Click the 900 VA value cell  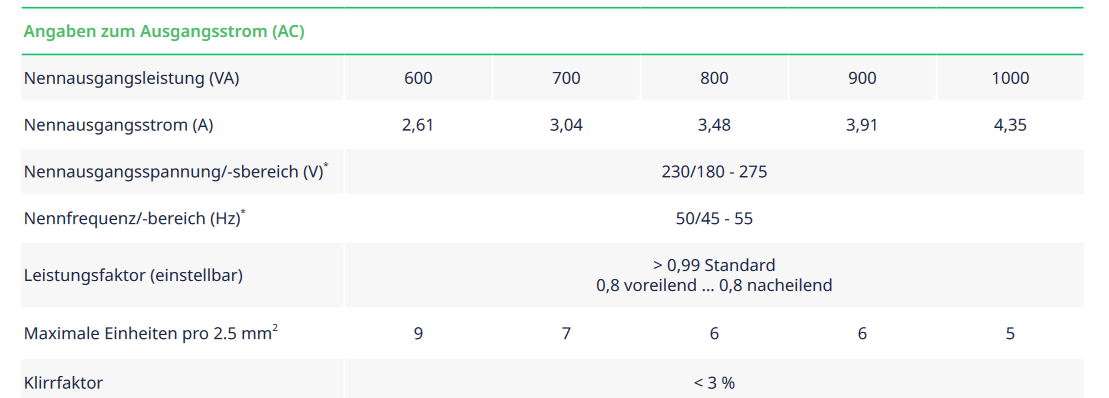pos(862,78)
